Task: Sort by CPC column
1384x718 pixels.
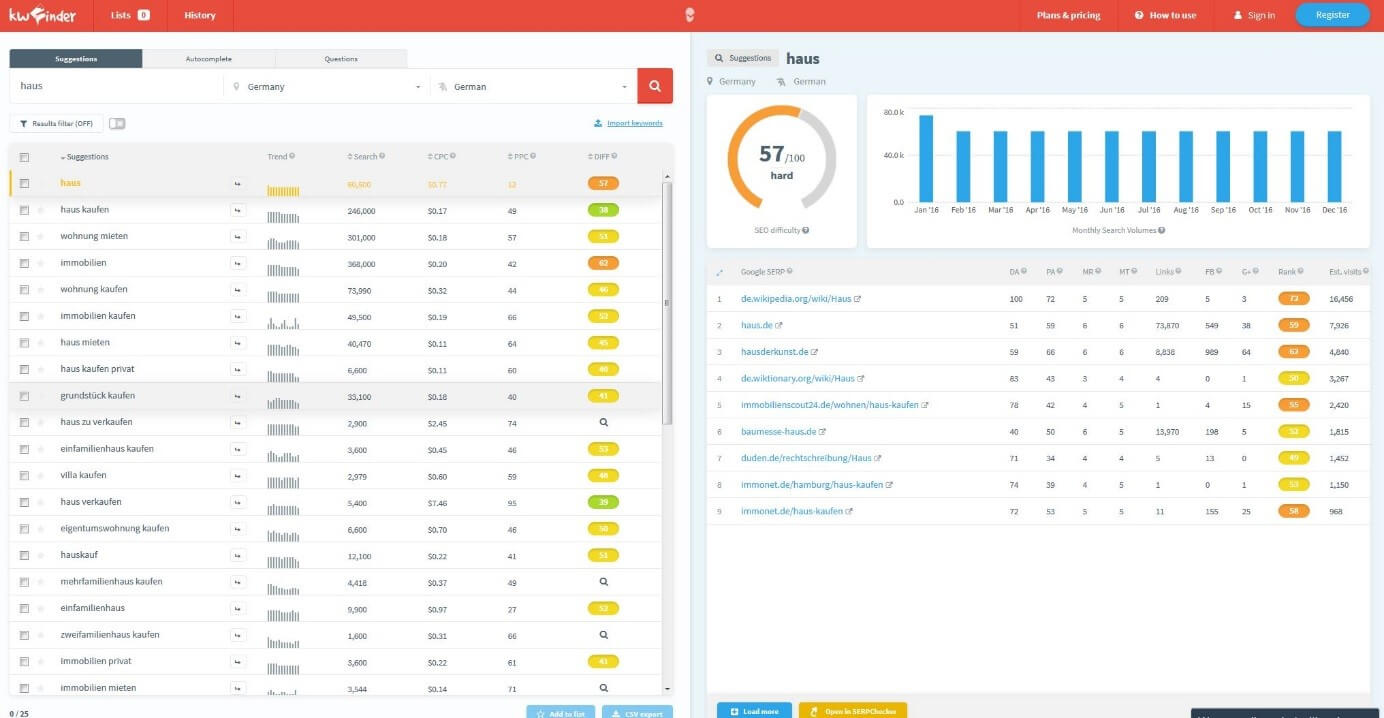Action: [437, 157]
